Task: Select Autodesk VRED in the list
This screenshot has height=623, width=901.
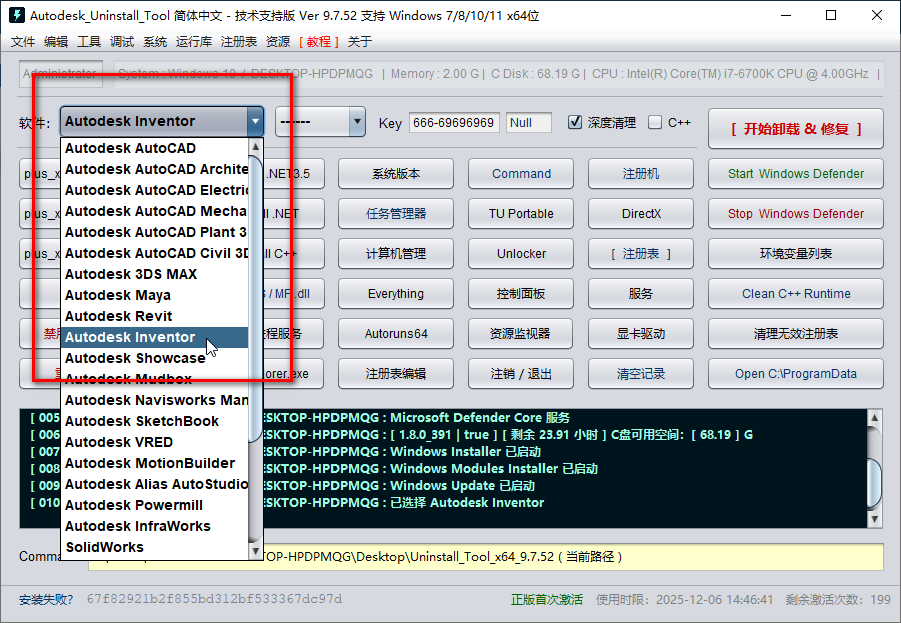Action: pos(155,442)
